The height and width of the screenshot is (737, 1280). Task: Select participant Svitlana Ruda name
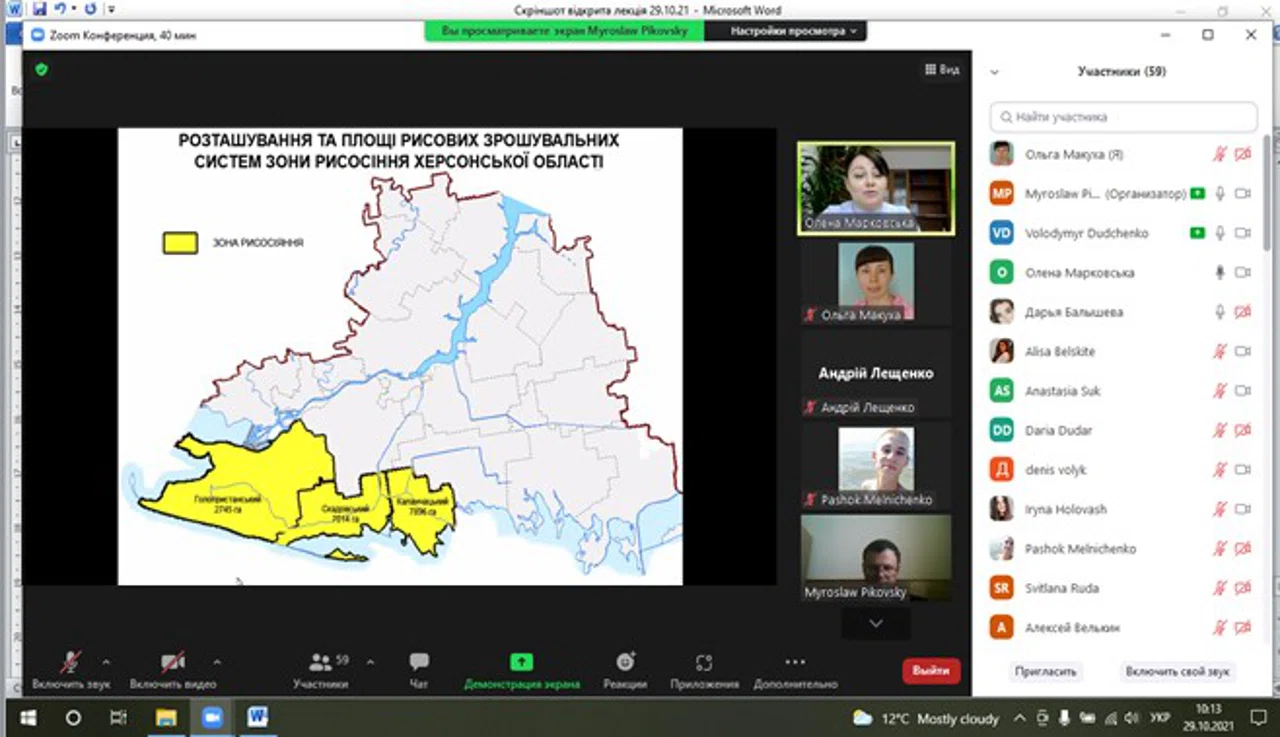tap(1061, 589)
